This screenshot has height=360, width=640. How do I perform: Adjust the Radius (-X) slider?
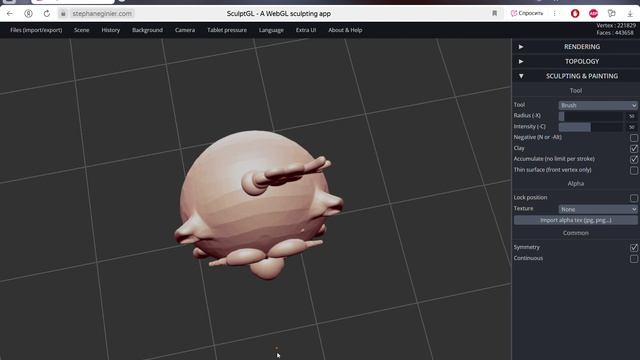(x=590, y=116)
